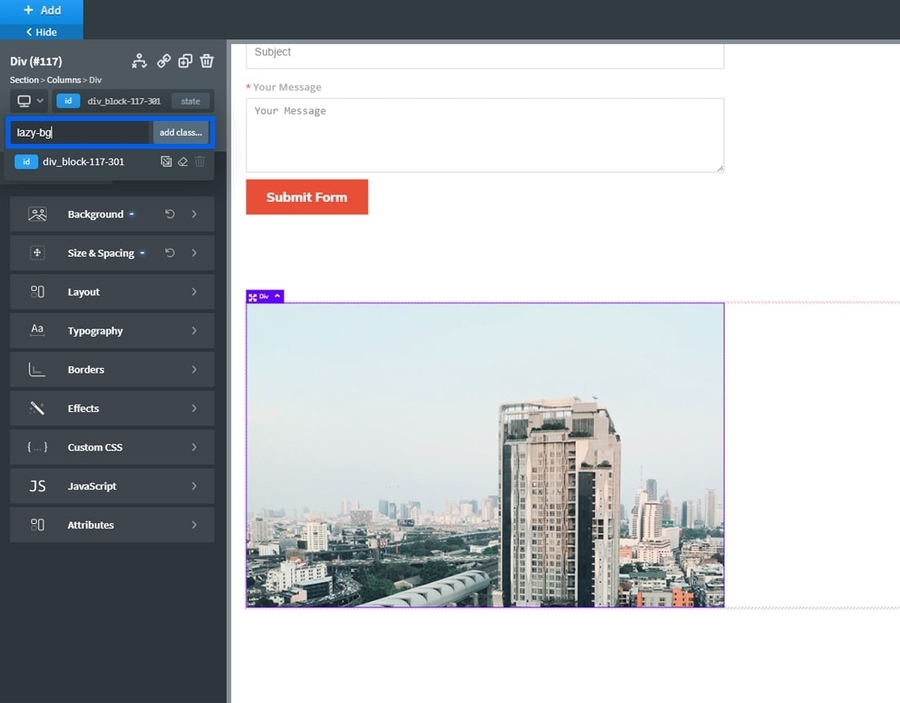Duplicate the Div using the copy icon
The width and height of the screenshot is (900, 703).
click(185, 61)
